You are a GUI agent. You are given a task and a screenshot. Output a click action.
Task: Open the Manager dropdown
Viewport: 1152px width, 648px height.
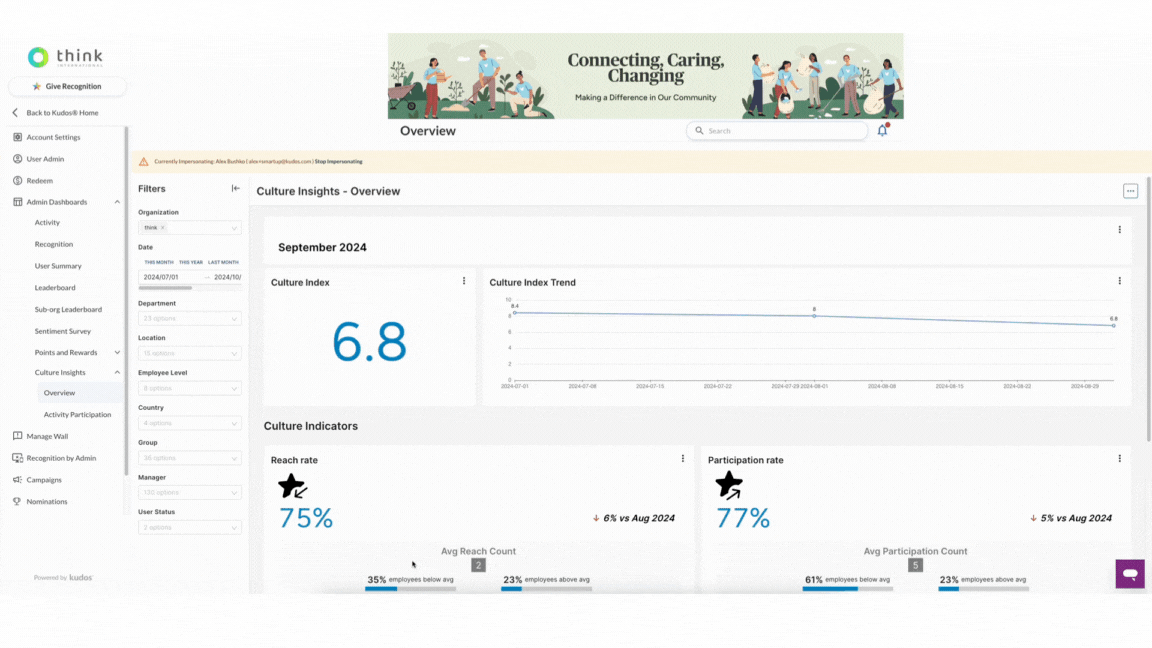coord(190,492)
